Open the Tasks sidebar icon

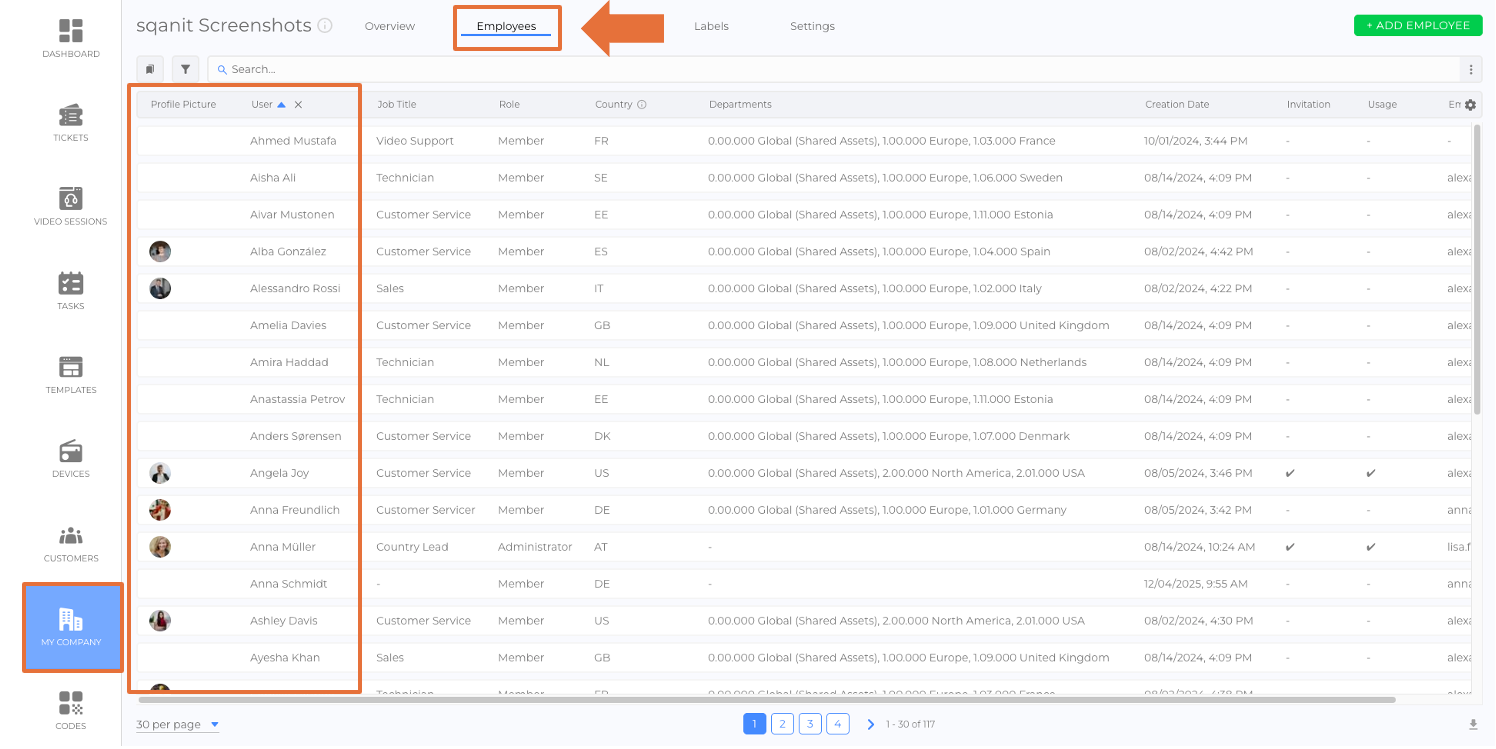[70, 283]
